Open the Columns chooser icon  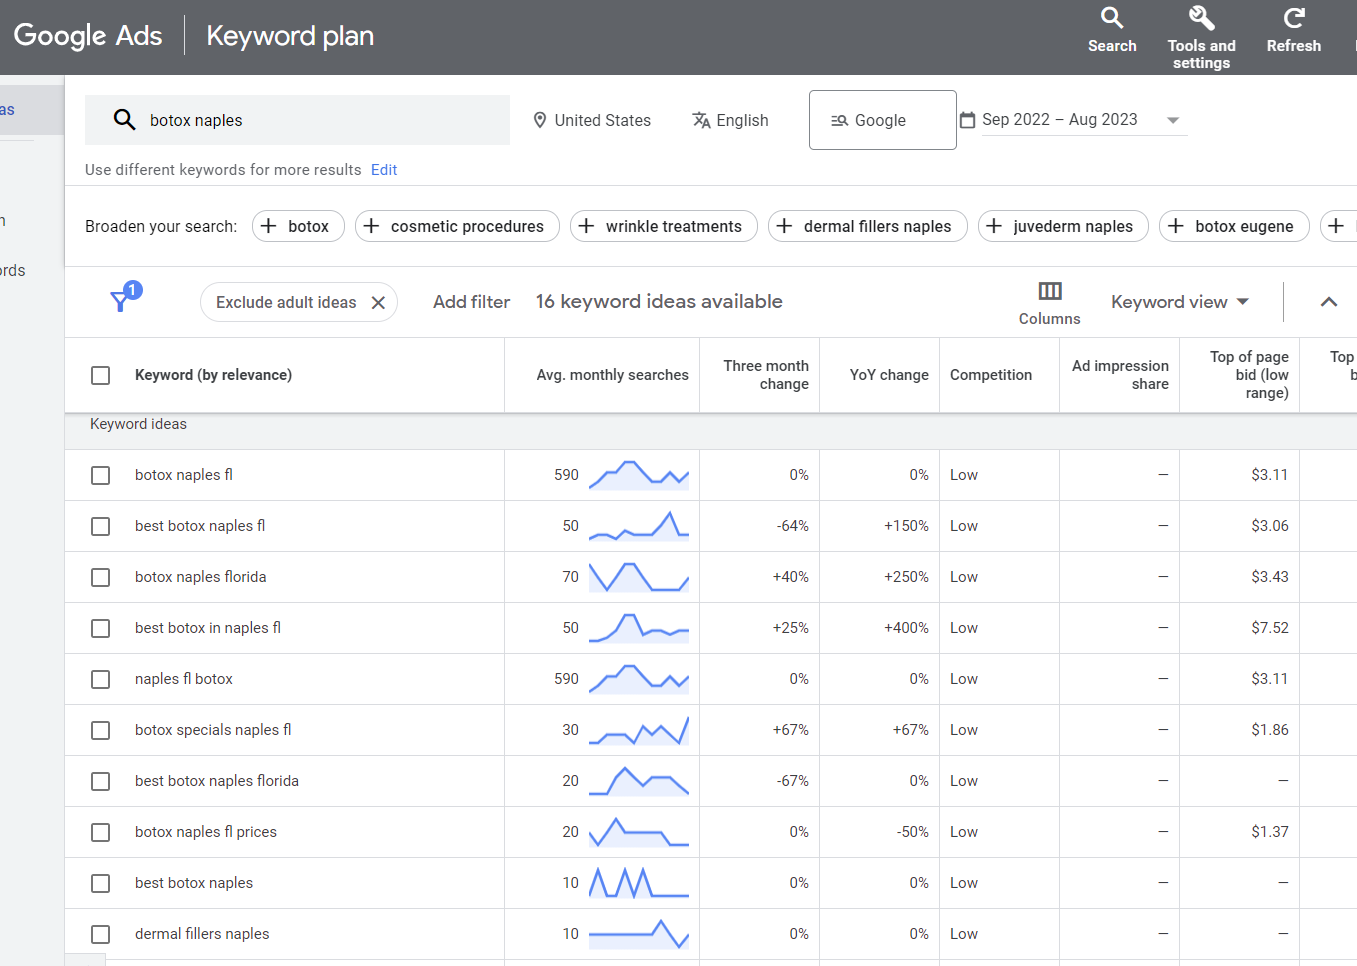click(1050, 291)
